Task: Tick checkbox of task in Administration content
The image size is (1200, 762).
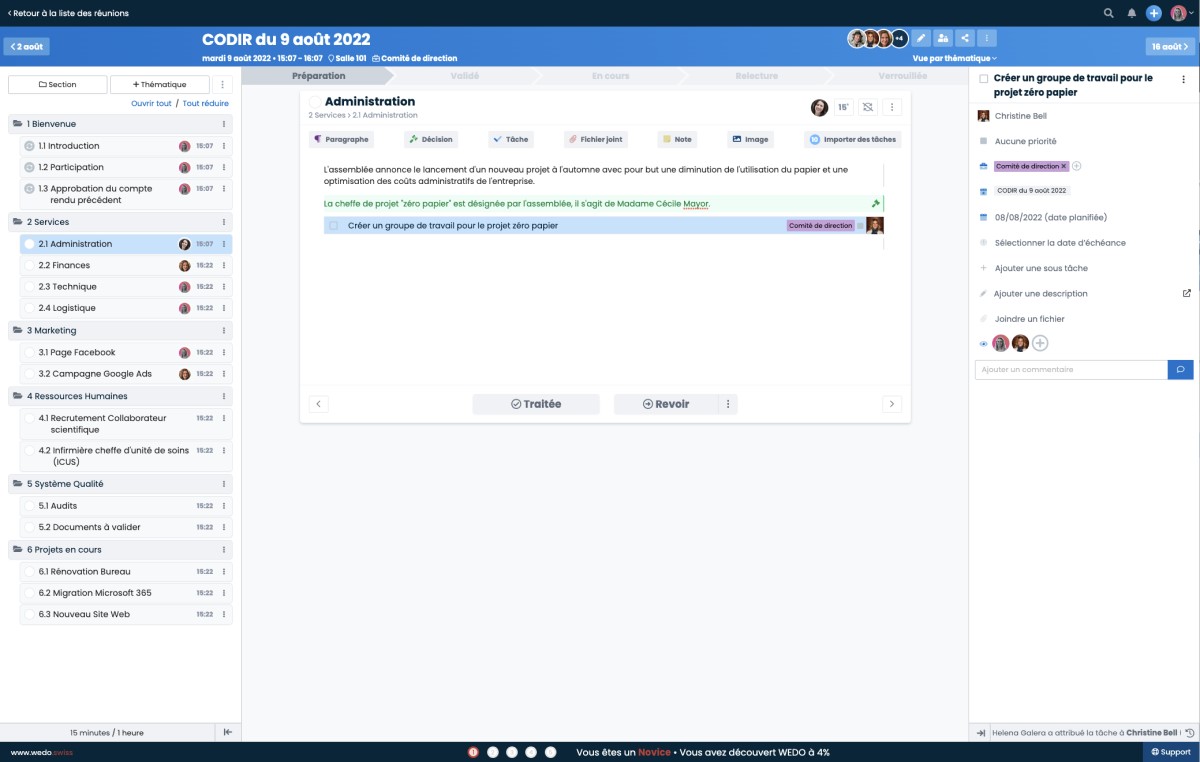Action: (334, 226)
